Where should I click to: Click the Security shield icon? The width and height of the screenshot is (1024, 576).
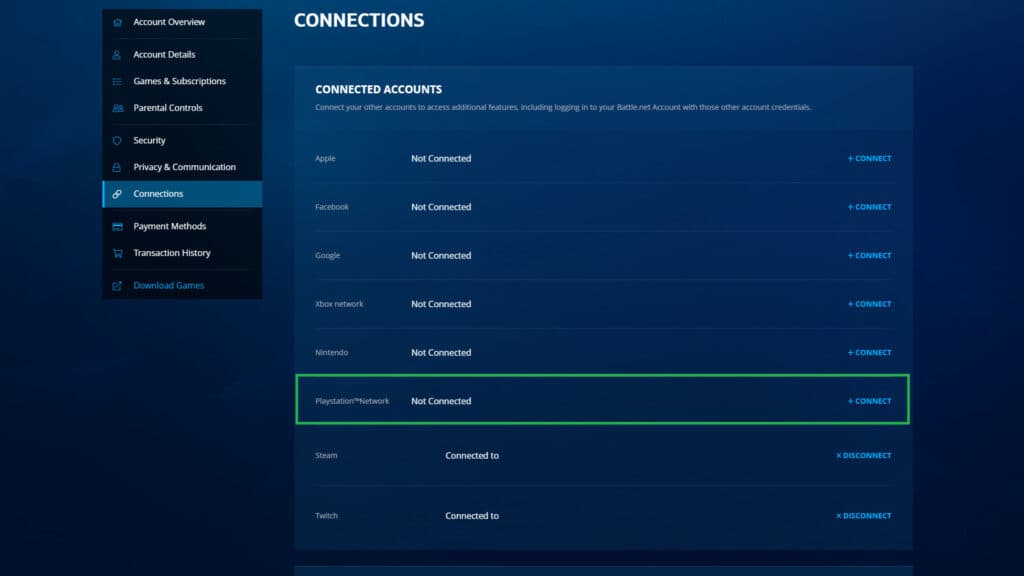click(x=118, y=140)
